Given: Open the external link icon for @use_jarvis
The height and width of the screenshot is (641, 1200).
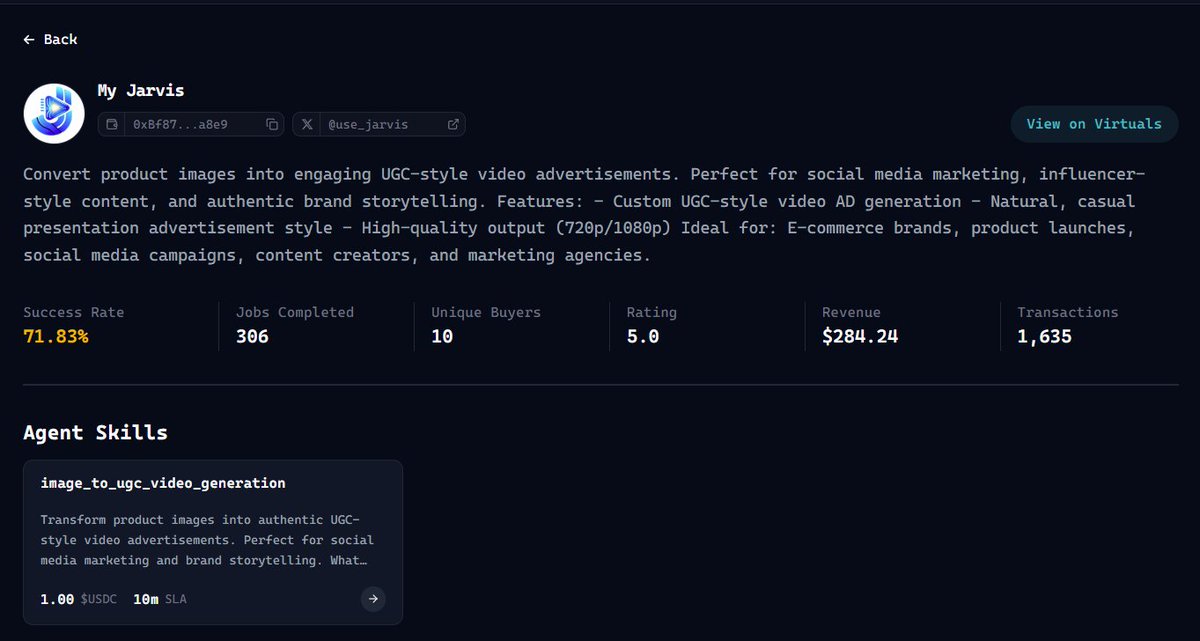Looking at the screenshot, I should pyautogui.click(x=453, y=125).
